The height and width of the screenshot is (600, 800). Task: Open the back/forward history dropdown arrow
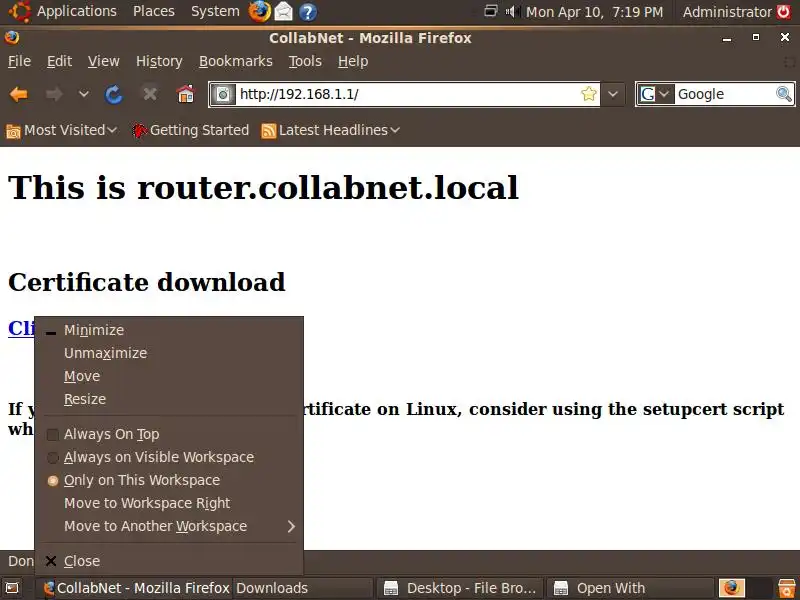click(x=84, y=94)
